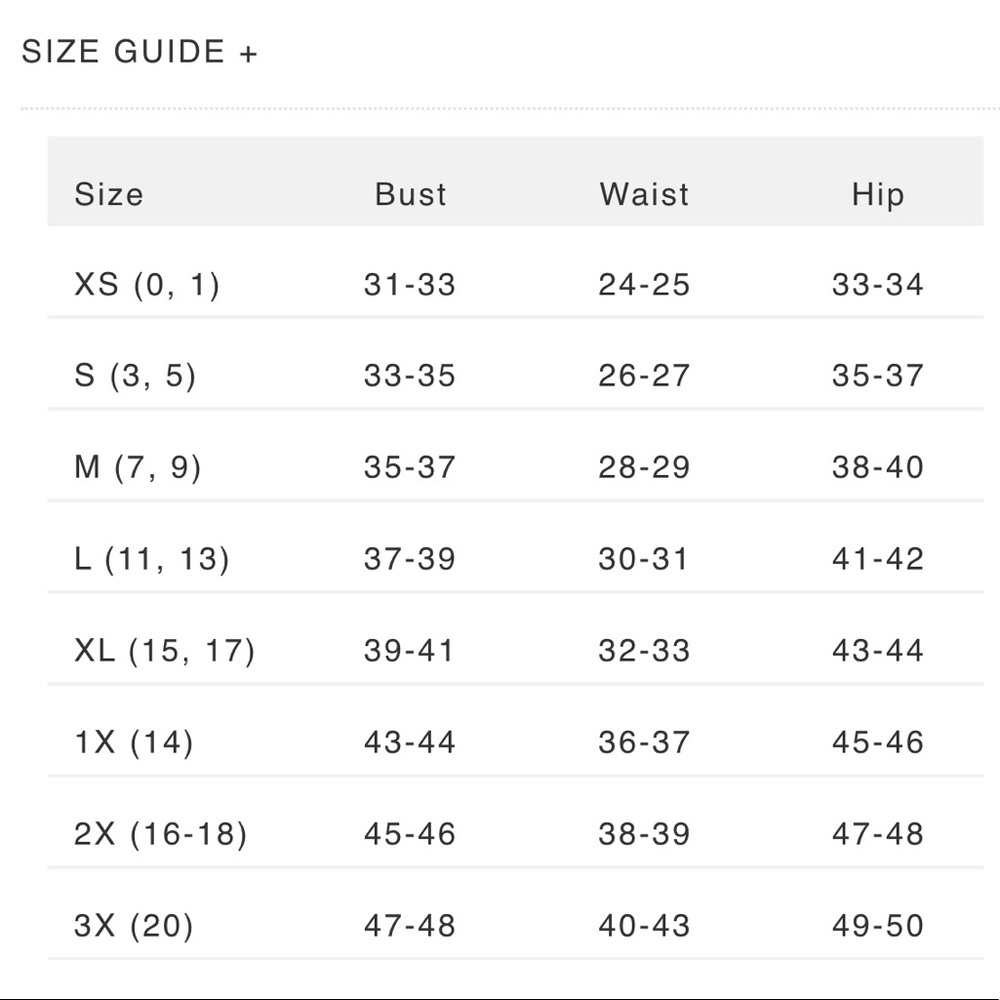Select the 2X (16-18) size label
Viewport: 1000px width, 1000px height.
coord(160,834)
